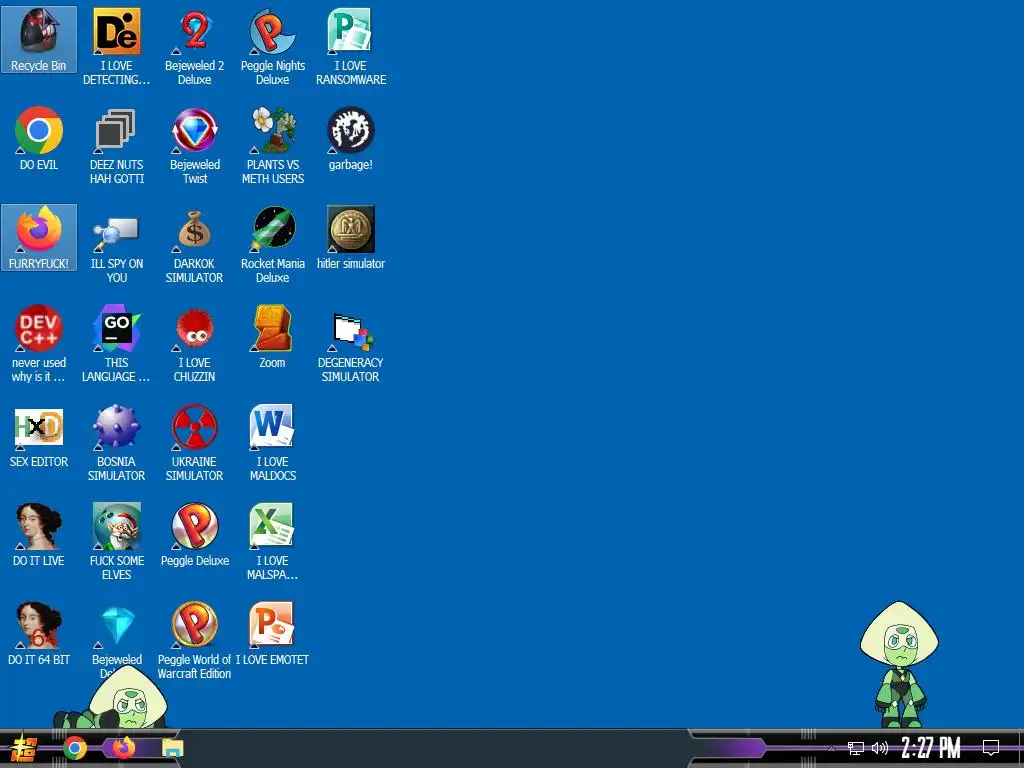Launch the Peggle Deluxe shortcut
The image size is (1024, 768).
tap(195, 534)
